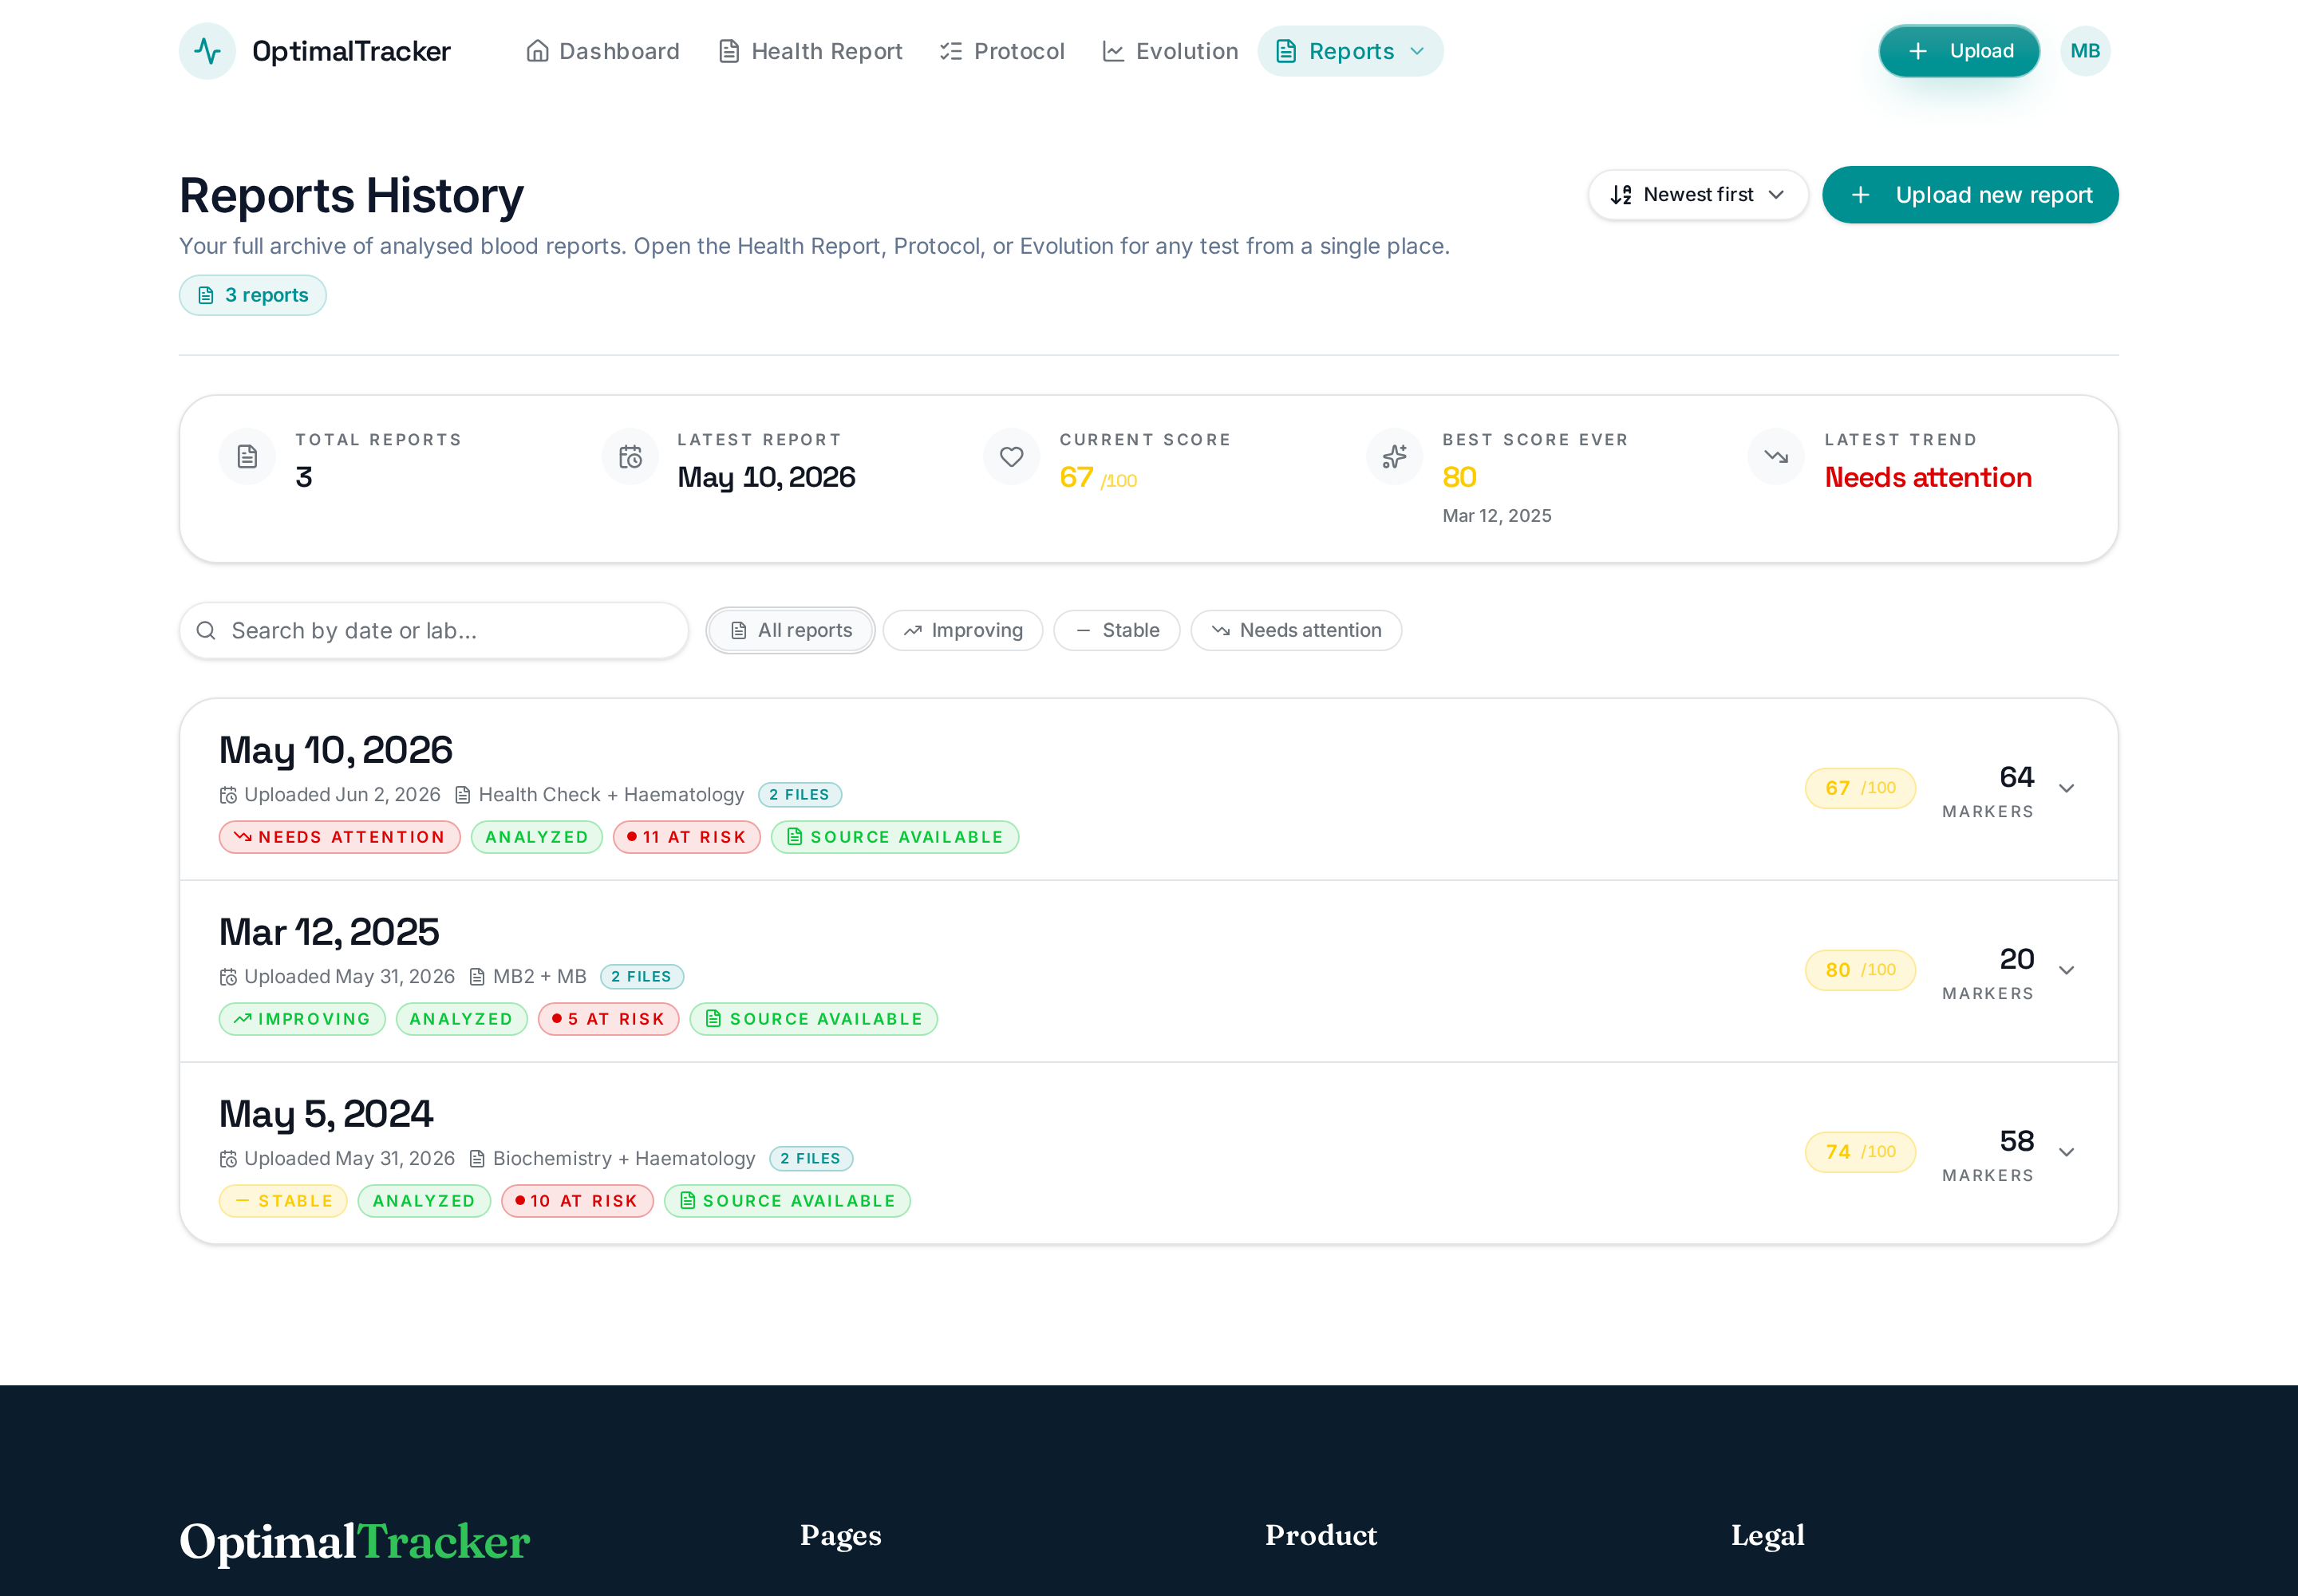2298x1596 pixels.
Task: Click the 80/100 score pill
Action: tap(1860, 970)
